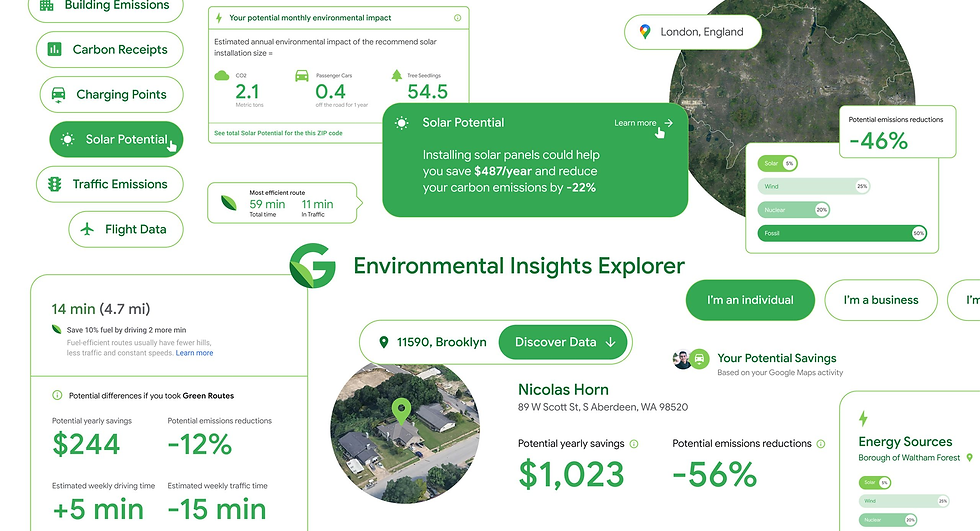Open info icon next to Potential yearly savings
The image size is (980, 531).
pyautogui.click(x=634, y=444)
